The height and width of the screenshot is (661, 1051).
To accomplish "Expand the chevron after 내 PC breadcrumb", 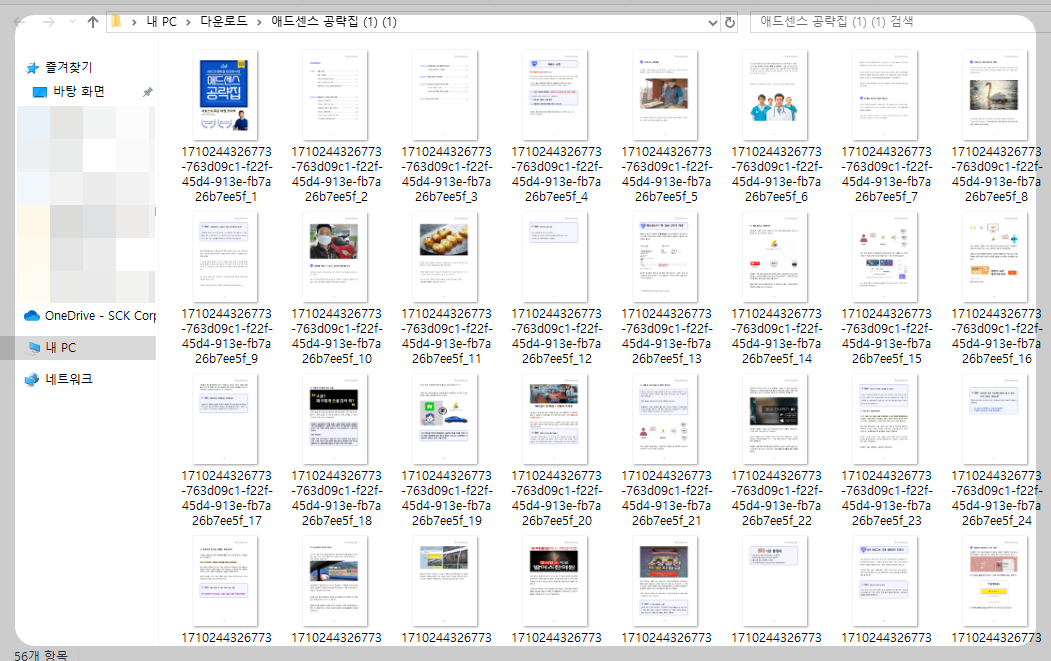I will point(188,22).
